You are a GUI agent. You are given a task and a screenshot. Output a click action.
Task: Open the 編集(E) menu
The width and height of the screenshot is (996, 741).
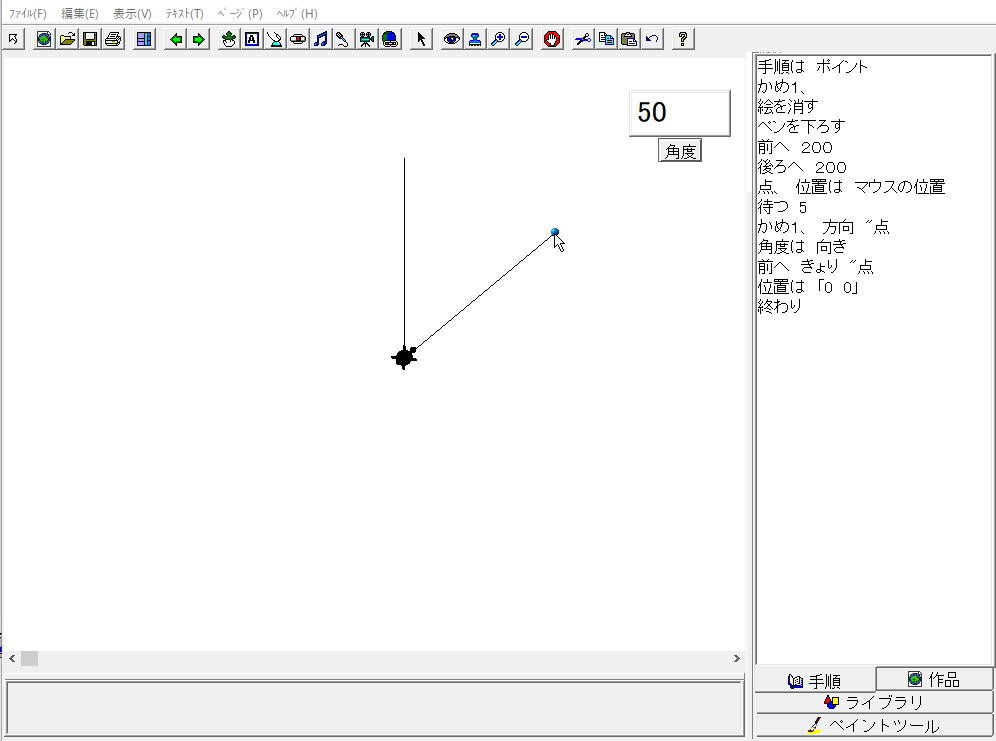[80, 14]
